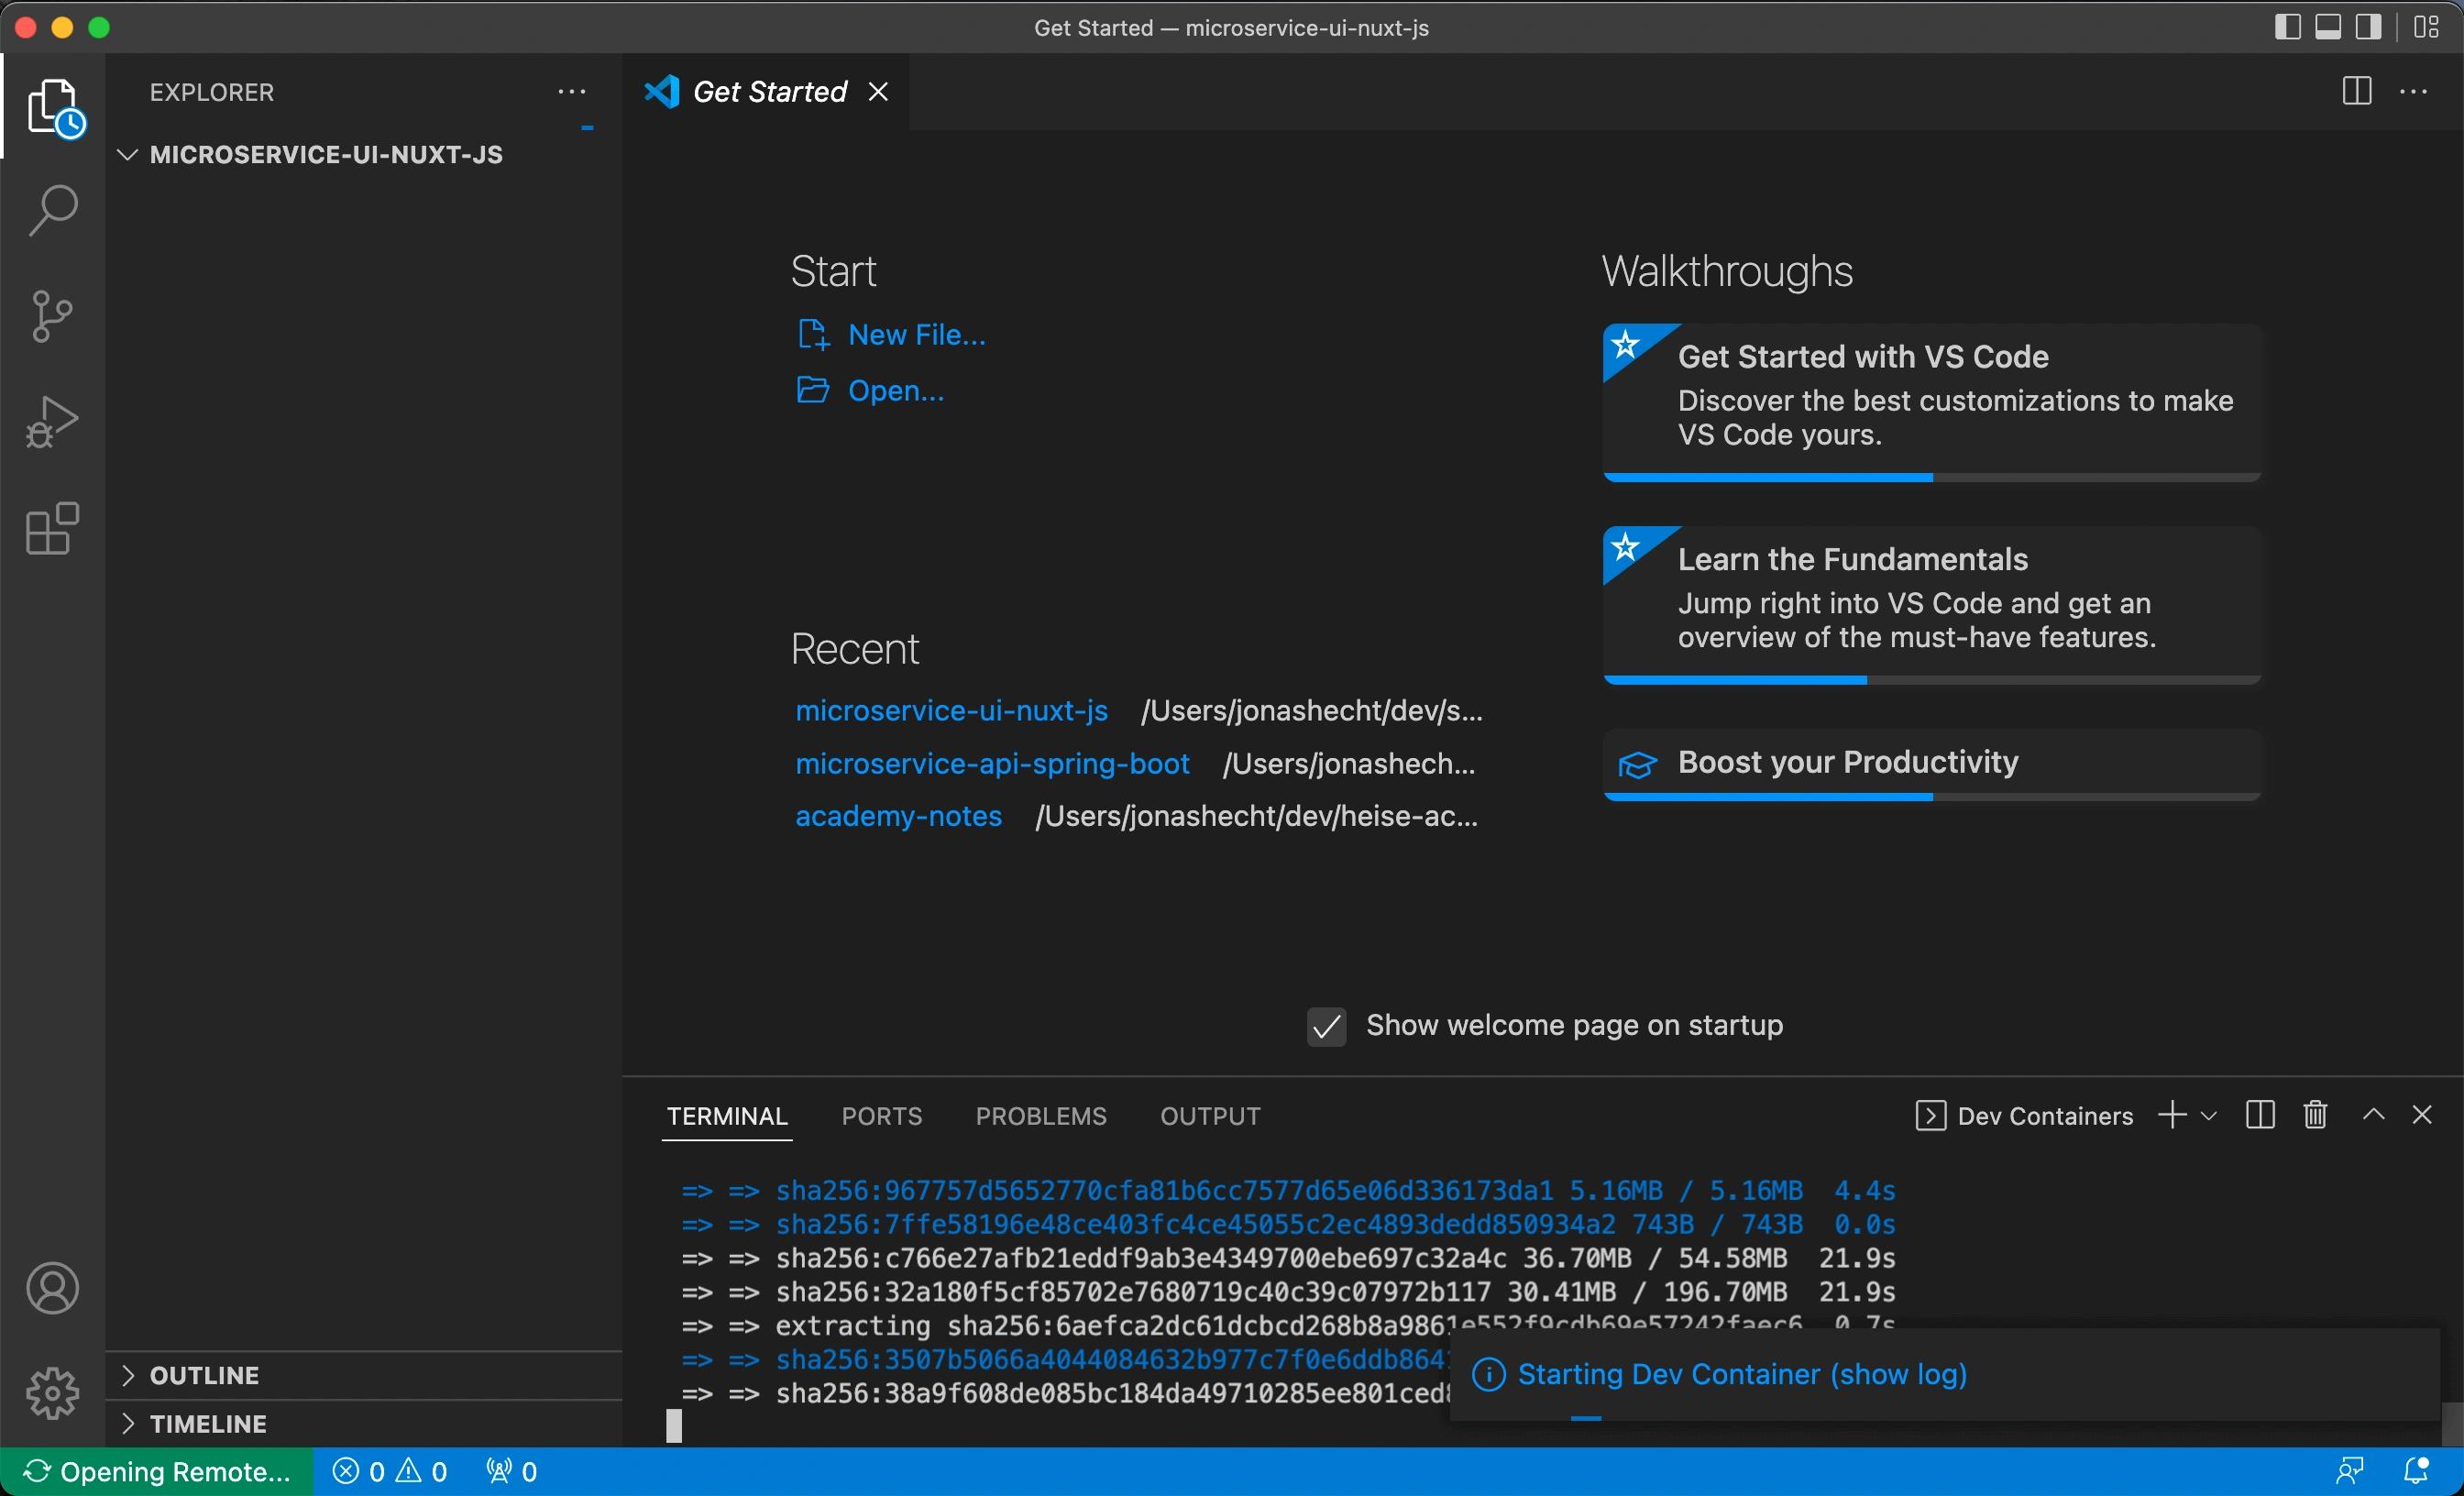The width and height of the screenshot is (2464, 1496).
Task: Open the Accounts icon in activity bar
Action: [x=53, y=1288]
